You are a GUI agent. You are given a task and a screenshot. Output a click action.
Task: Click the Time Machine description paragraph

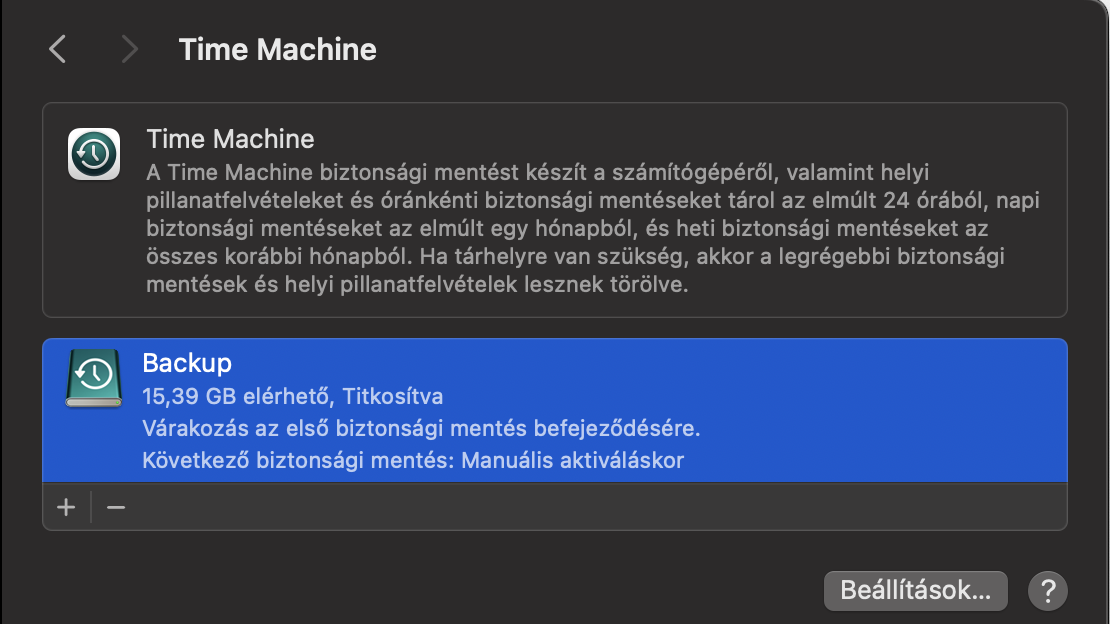[x=593, y=228]
